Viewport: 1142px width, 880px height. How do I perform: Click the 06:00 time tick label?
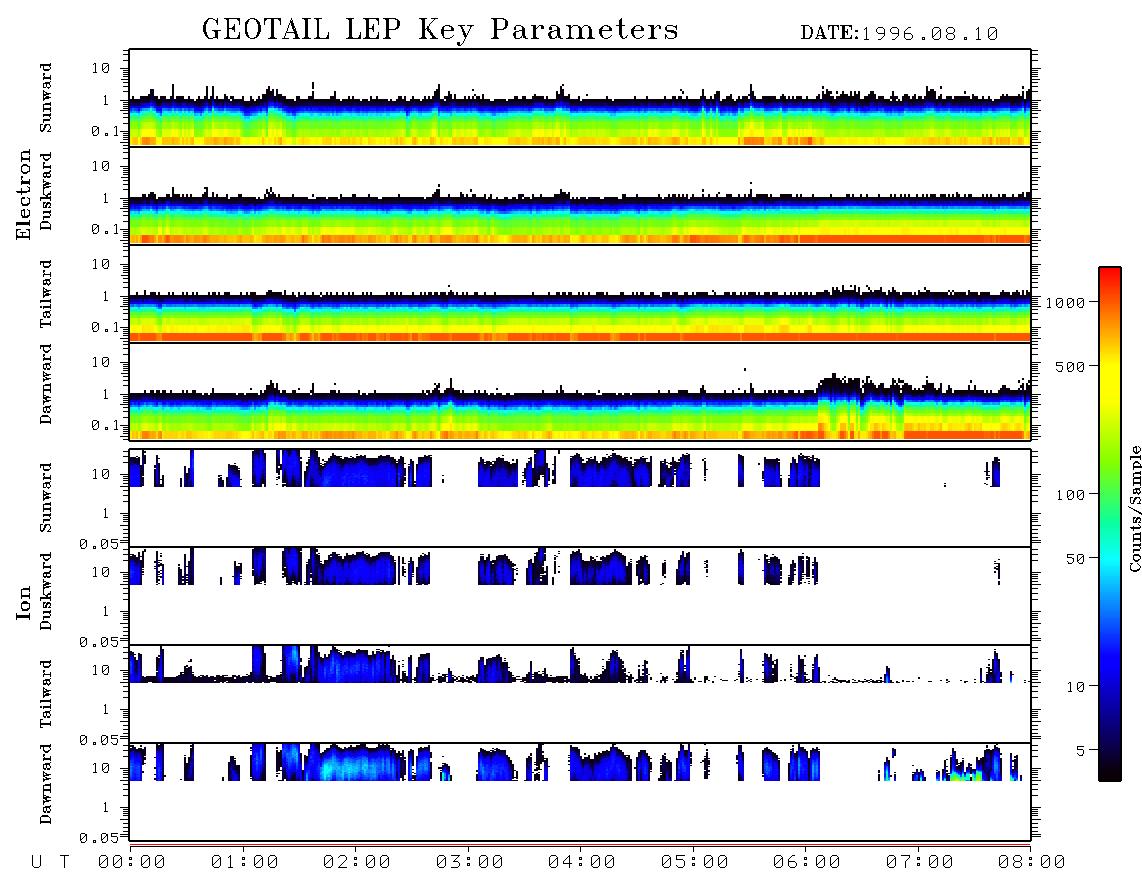click(x=807, y=863)
